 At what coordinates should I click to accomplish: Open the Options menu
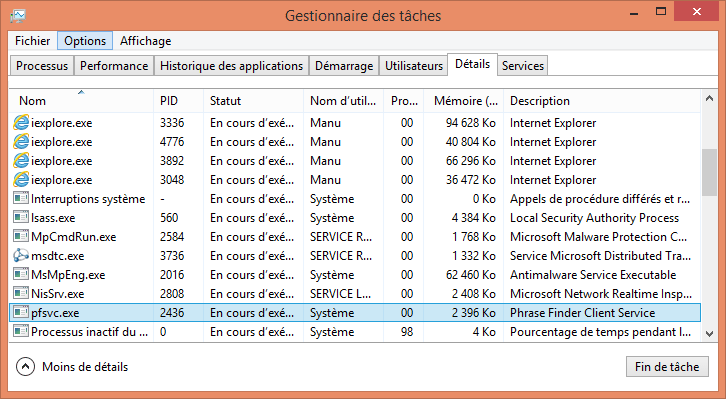point(85,41)
